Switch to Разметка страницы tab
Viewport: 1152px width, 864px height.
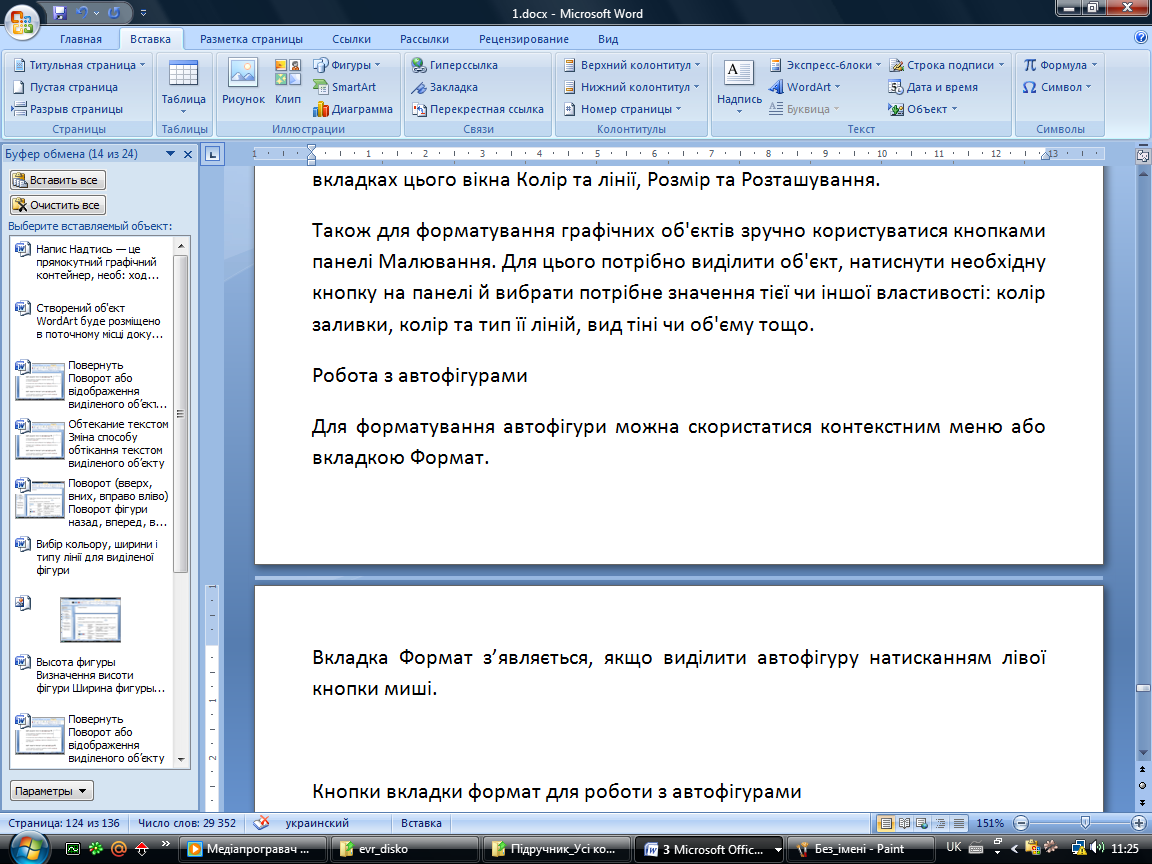pyautogui.click(x=251, y=39)
